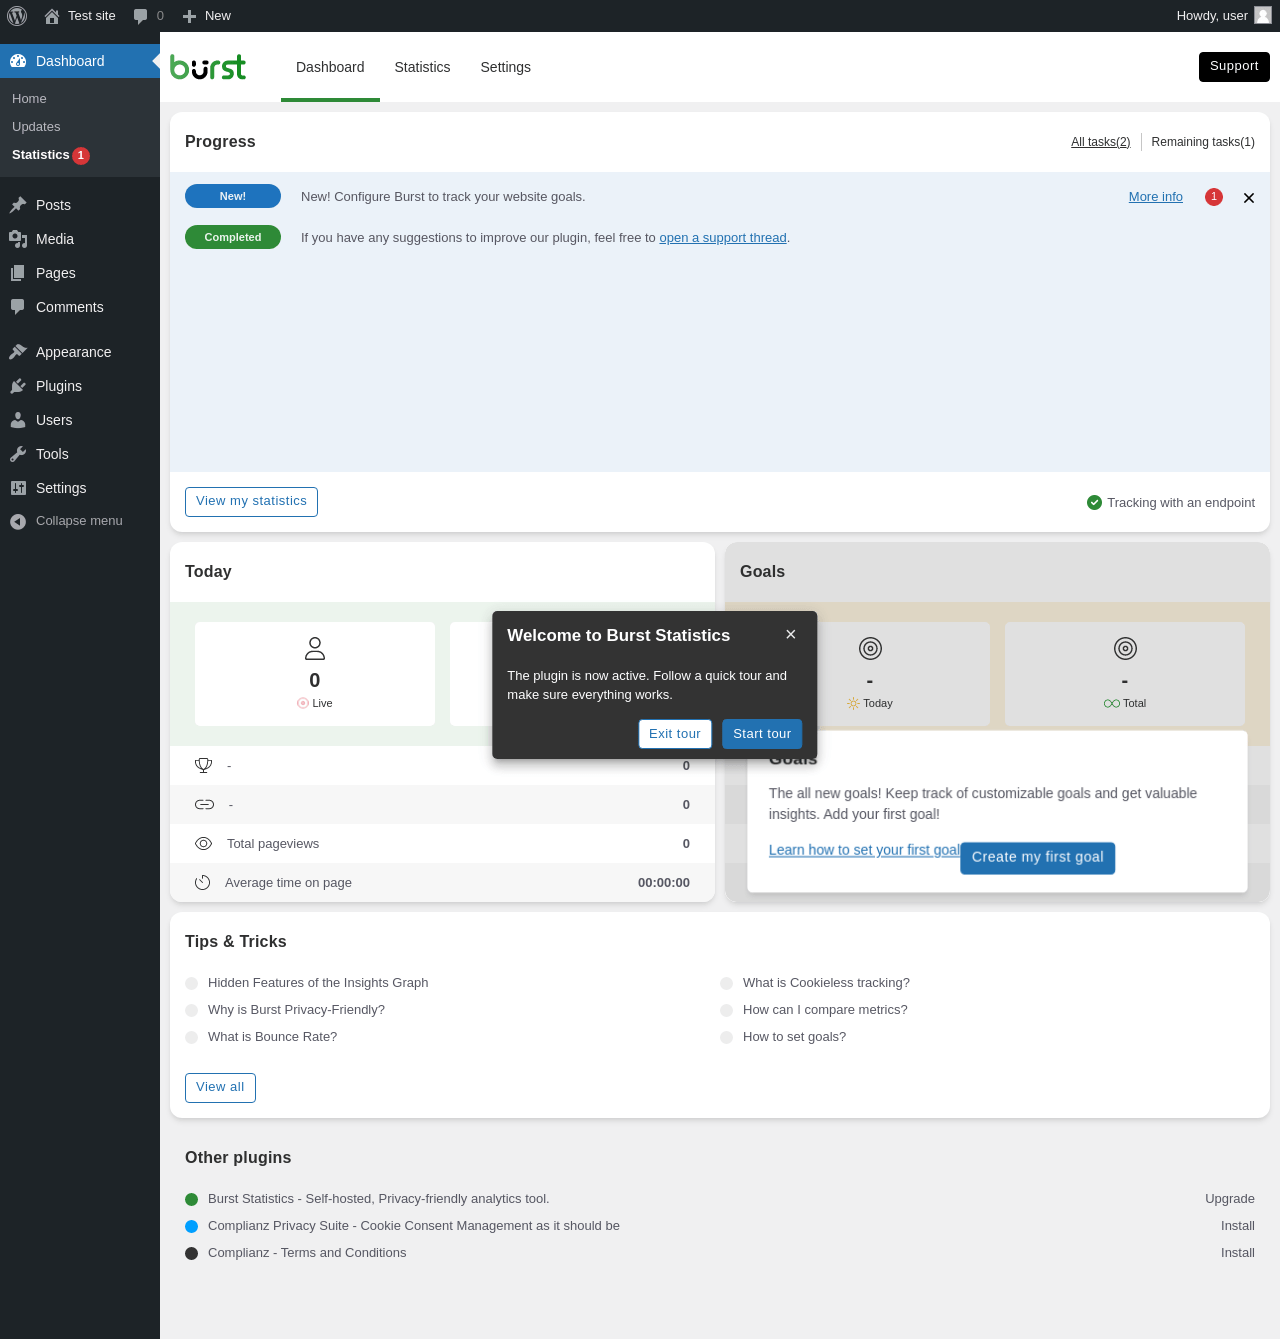Click the user avatar in admin bar

1263,15
